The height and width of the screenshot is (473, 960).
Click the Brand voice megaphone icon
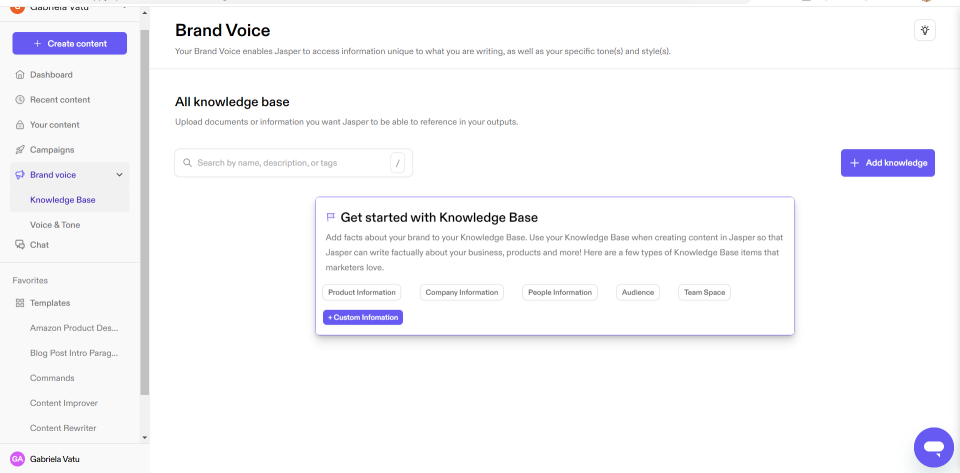20,175
